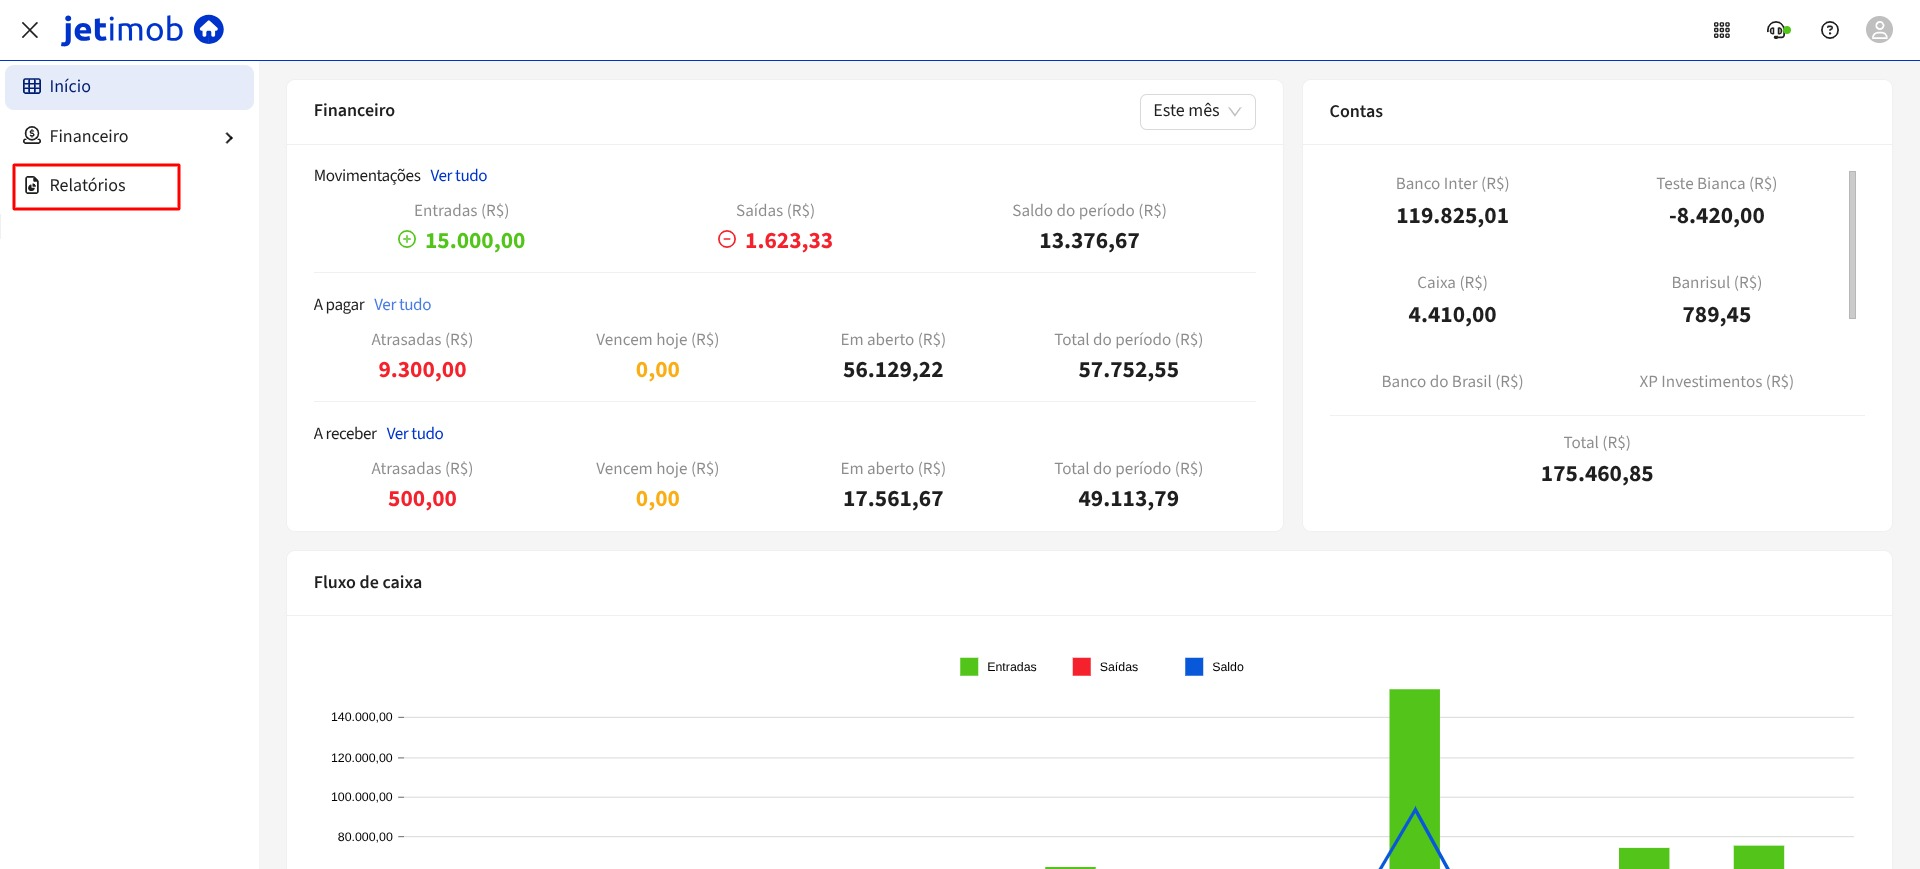Close the sidebar with the X icon
This screenshot has height=869, width=1920.
click(30, 30)
